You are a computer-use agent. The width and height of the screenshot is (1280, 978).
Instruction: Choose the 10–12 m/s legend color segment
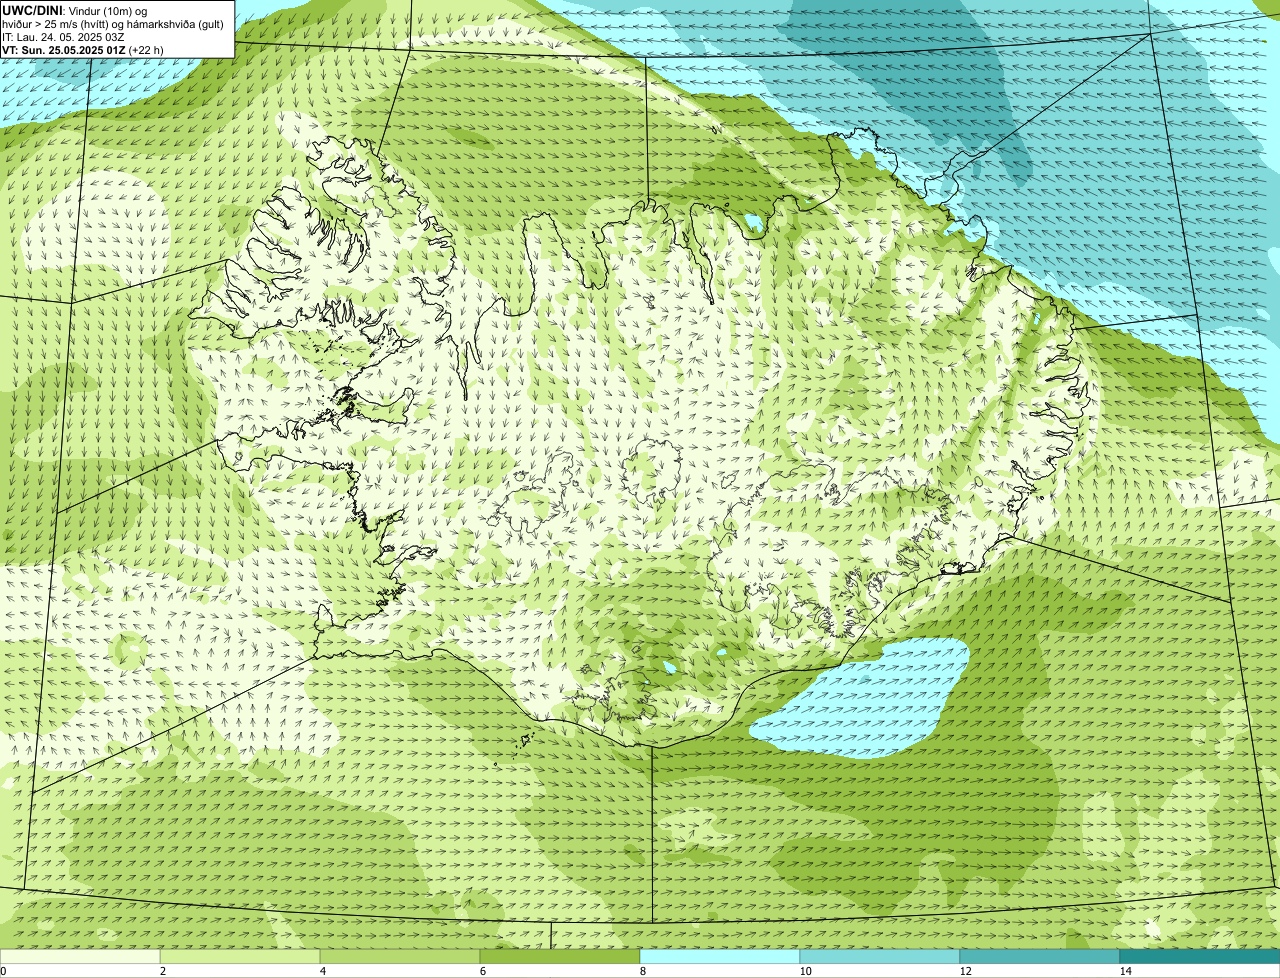click(x=880, y=956)
